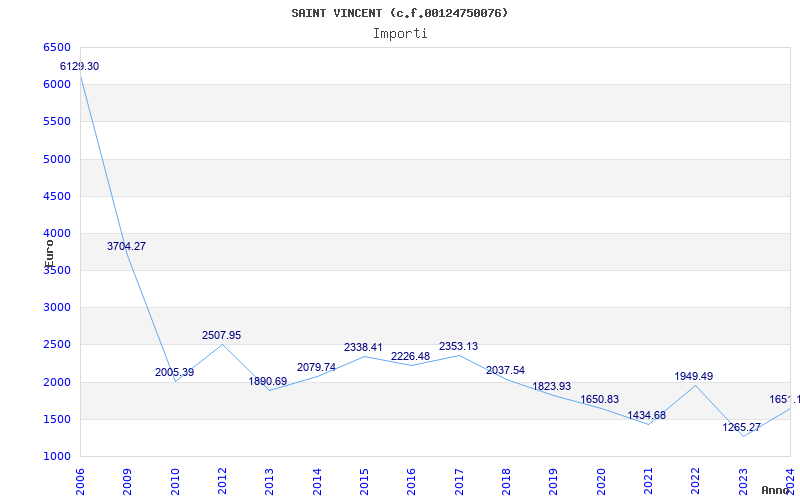Click the 2021 year axis label
This screenshot has height=500, width=800.
coord(648,482)
